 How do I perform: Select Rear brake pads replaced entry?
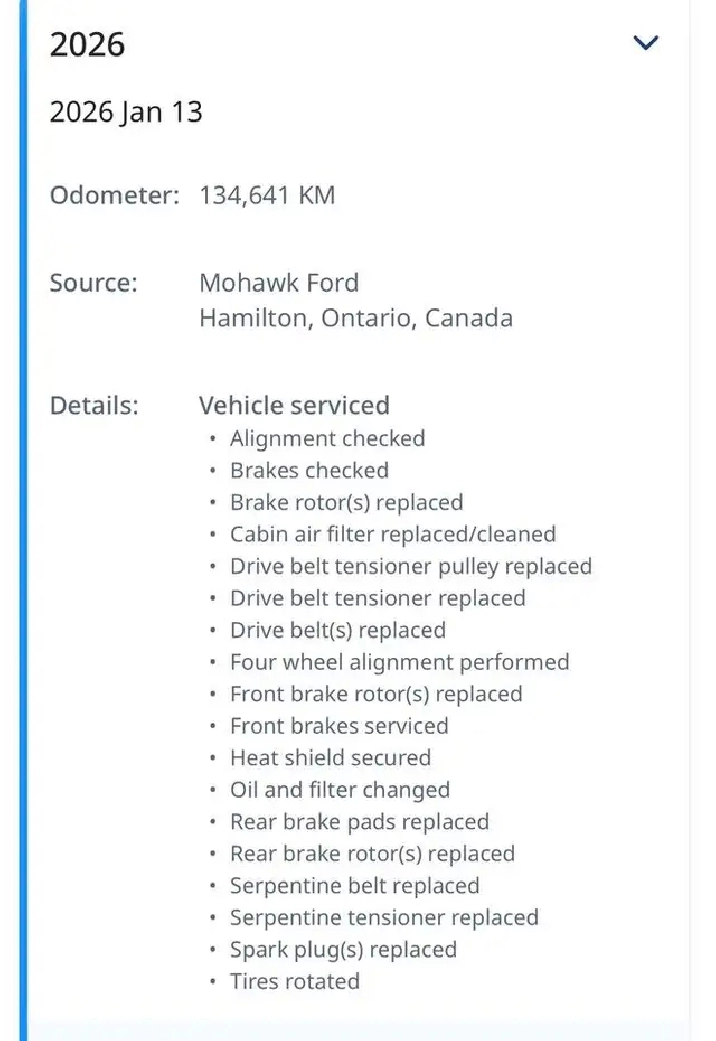(359, 822)
